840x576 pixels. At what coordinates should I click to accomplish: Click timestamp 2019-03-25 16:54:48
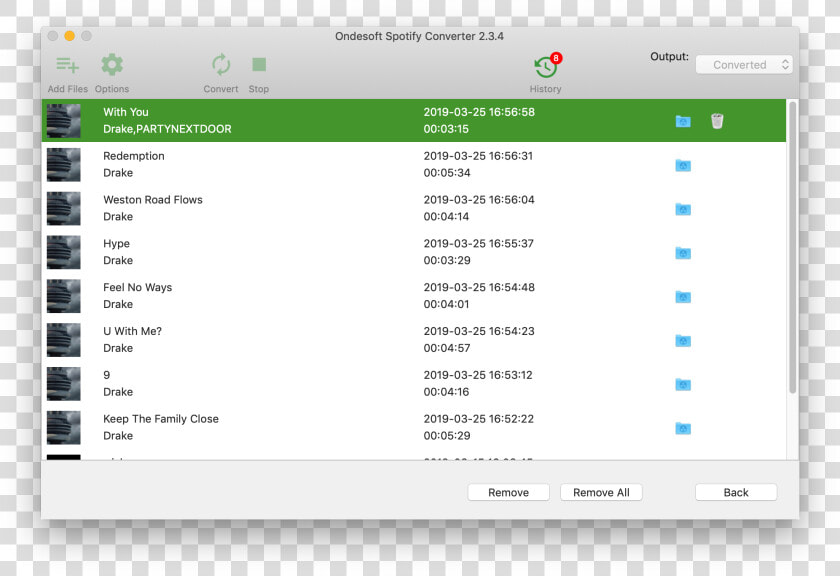coord(479,288)
